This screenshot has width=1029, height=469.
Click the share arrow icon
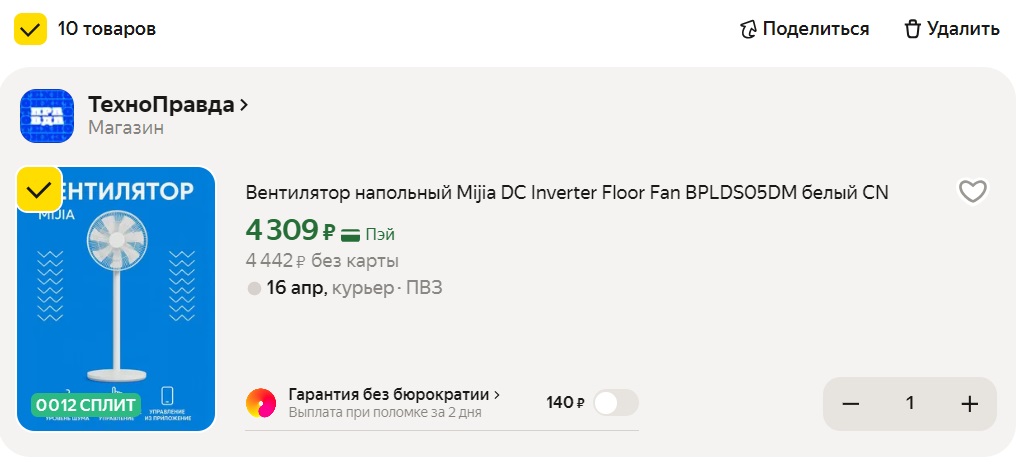pos(748,29)
